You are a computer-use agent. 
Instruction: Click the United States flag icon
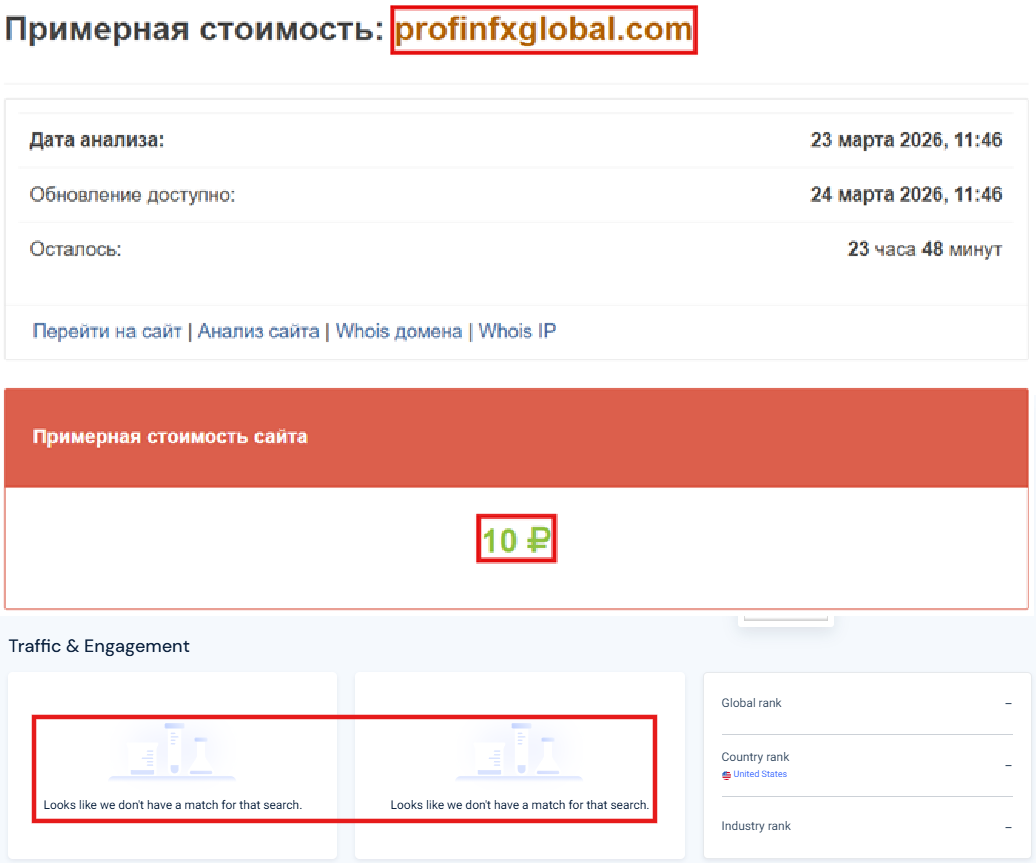[727, 774]
